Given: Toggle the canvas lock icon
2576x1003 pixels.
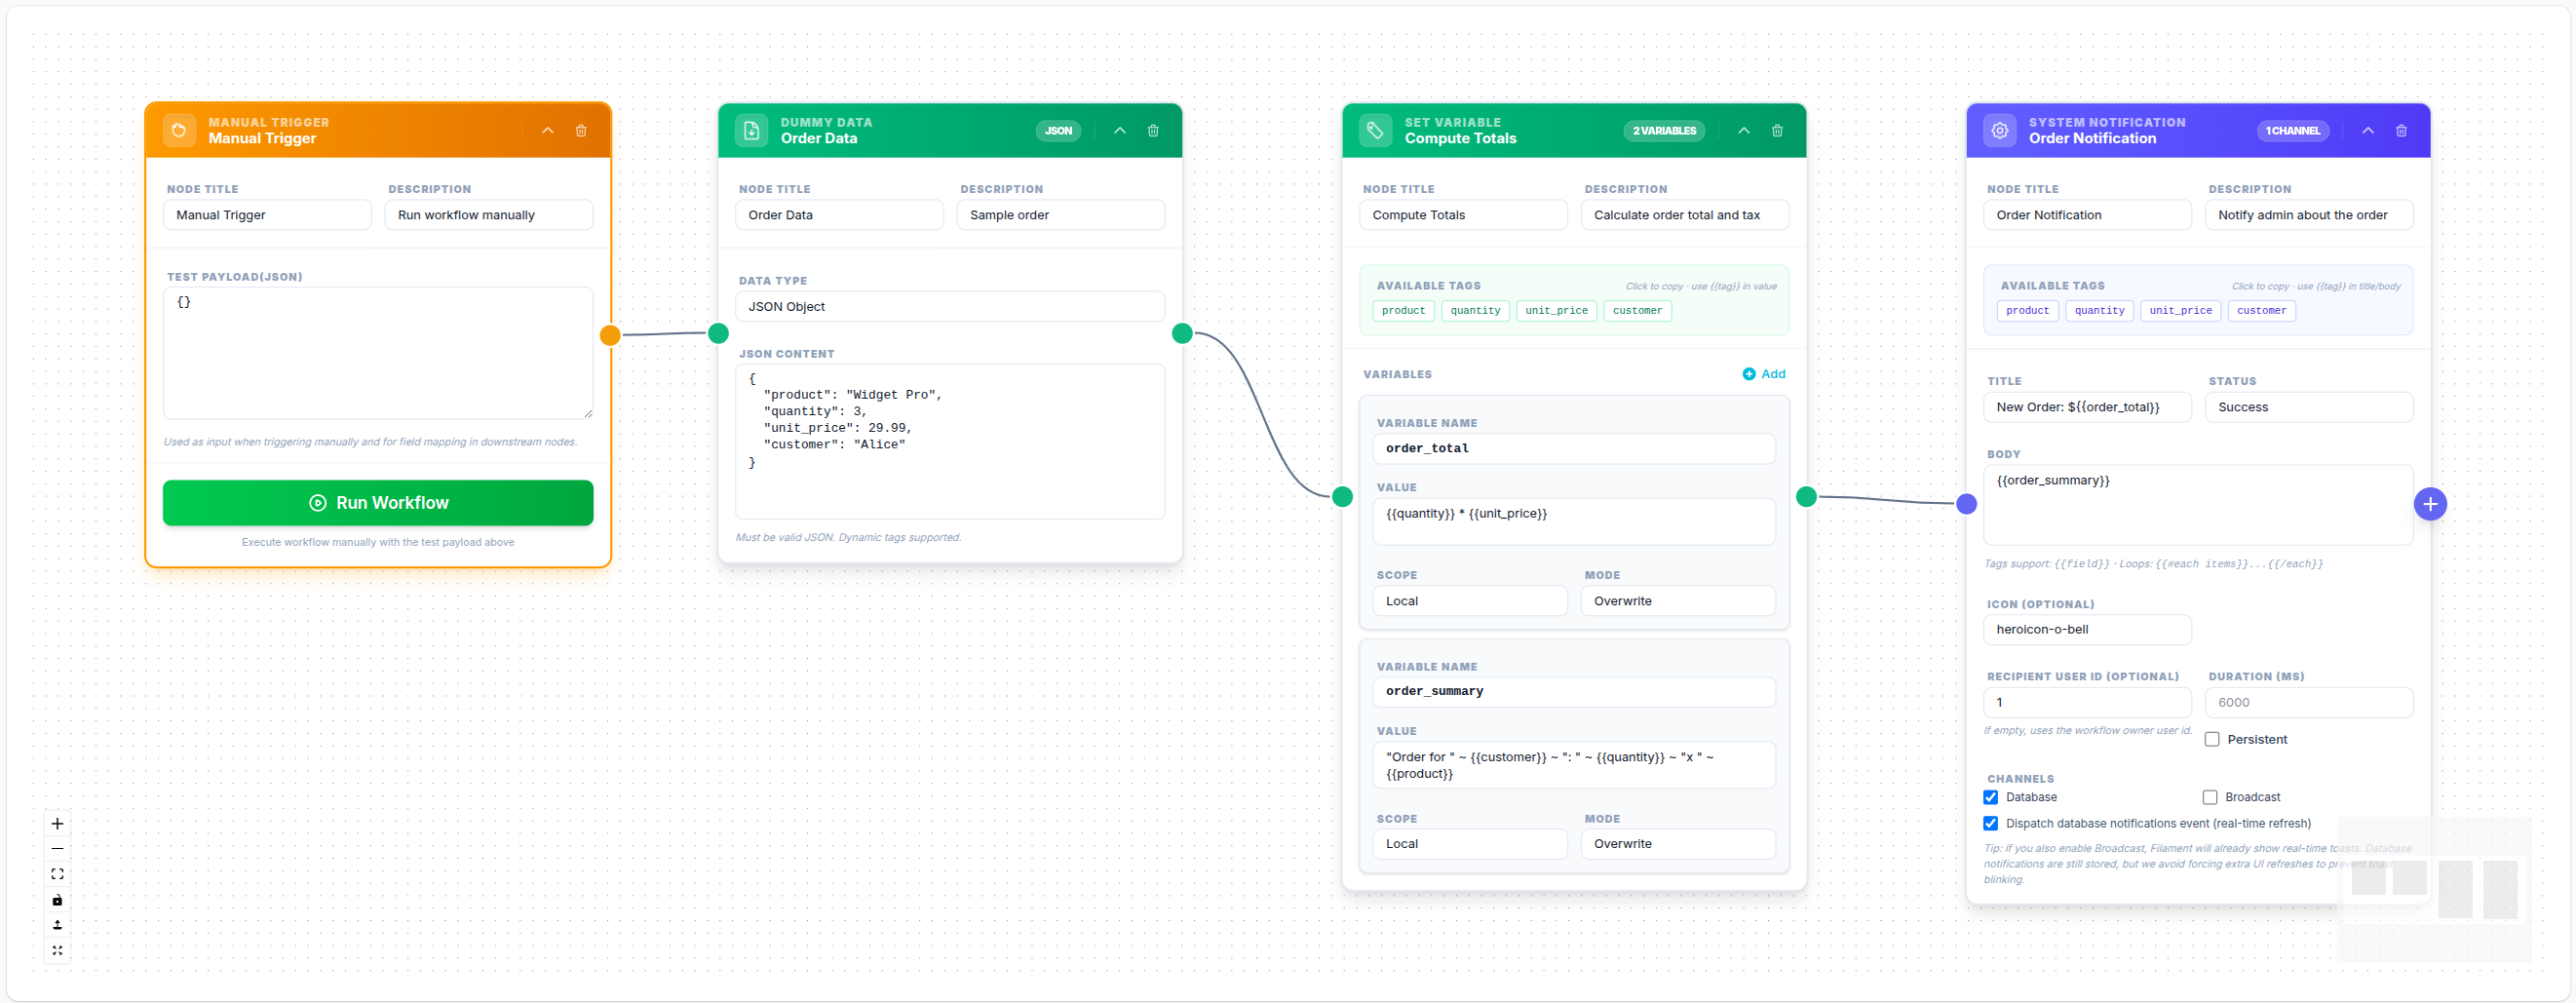Looking at the screenshot, I should (x=57, y=900).
